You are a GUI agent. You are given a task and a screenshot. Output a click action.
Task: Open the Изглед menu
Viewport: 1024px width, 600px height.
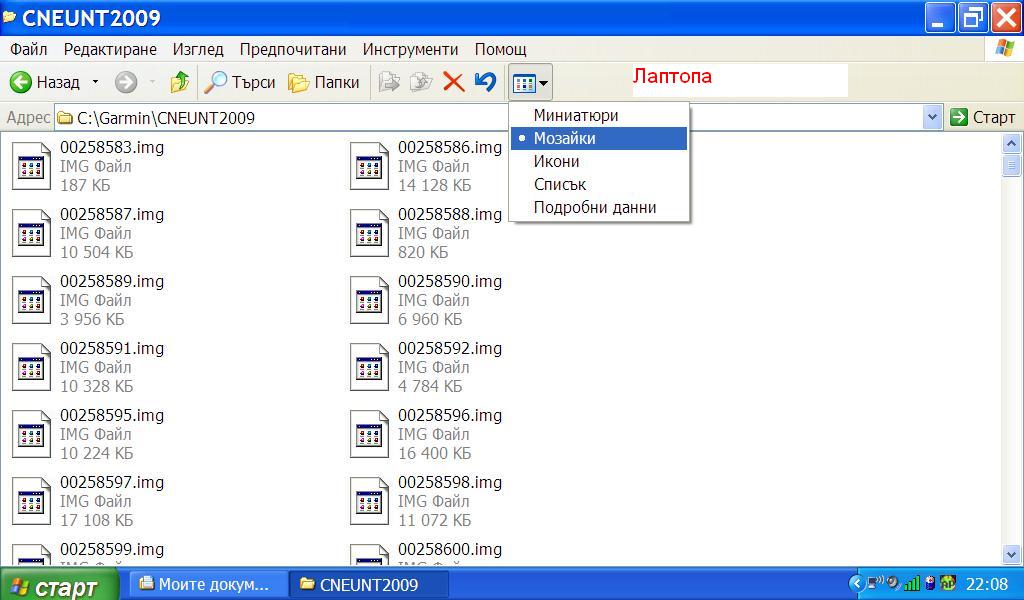[198, 49]
